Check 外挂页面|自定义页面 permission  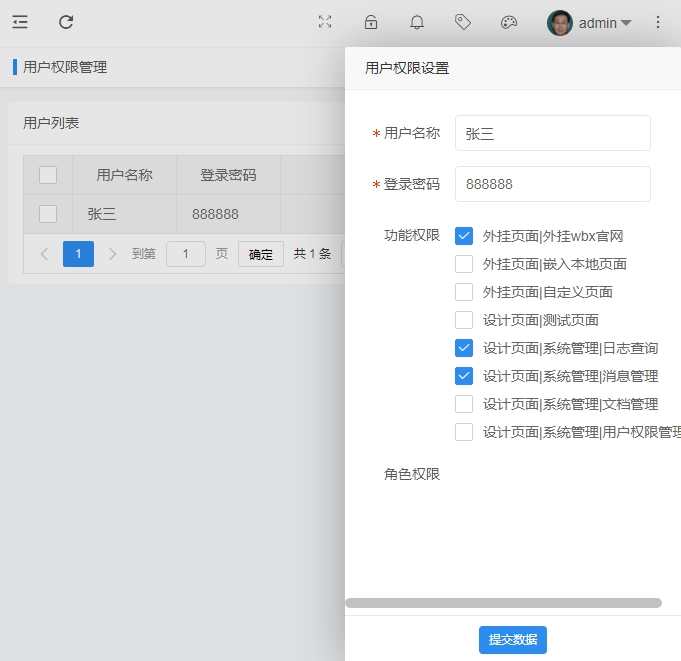pyautogui.click(x=464, y=292)
